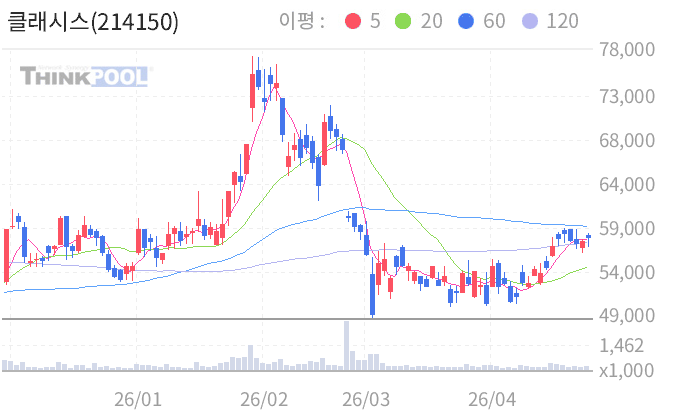Image resolution: width=686 pixels, height=420 pixels.
Task: Click the x1,000 volume unit label
Action: pyautogui.click(x=626, y=370)
